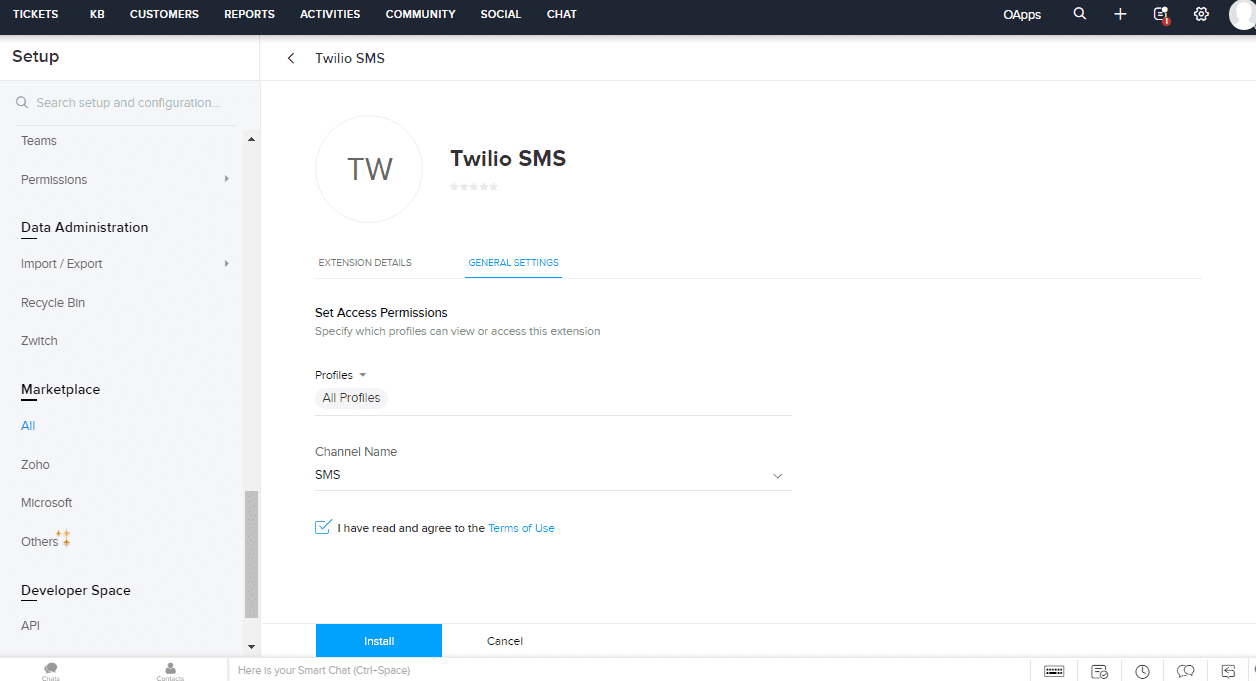1256x681 pixels.
Task: Click the sidebar scrollbar thumb
Action: tap(251, 554)
